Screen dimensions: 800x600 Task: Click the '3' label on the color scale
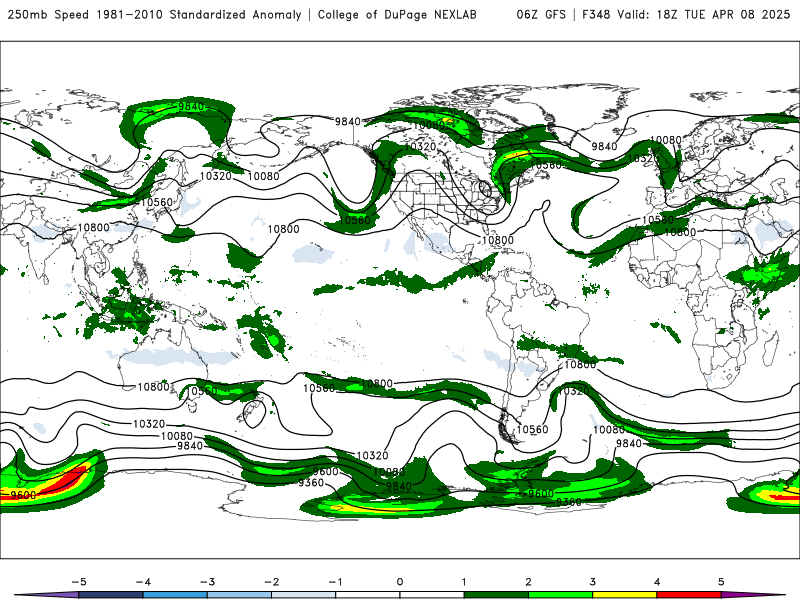(x=592, y=582)
